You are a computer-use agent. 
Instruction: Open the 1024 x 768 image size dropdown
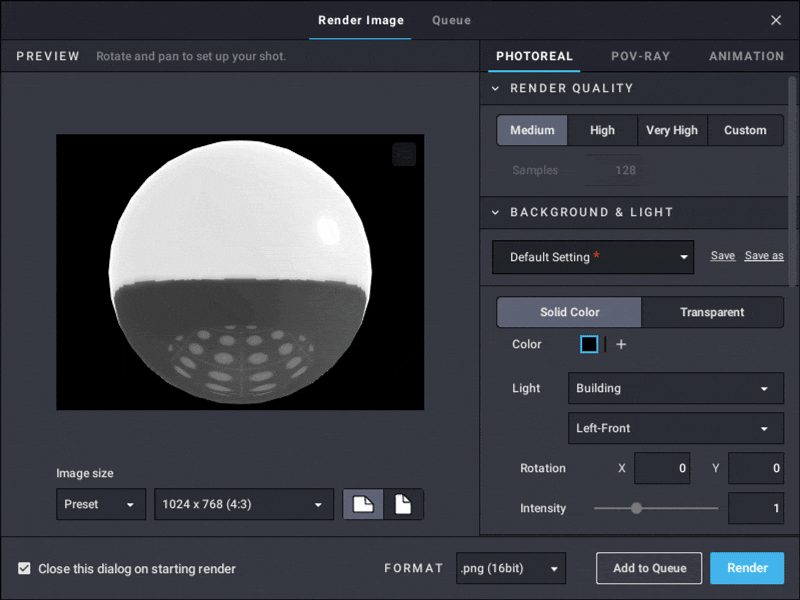tap(243, 505)
